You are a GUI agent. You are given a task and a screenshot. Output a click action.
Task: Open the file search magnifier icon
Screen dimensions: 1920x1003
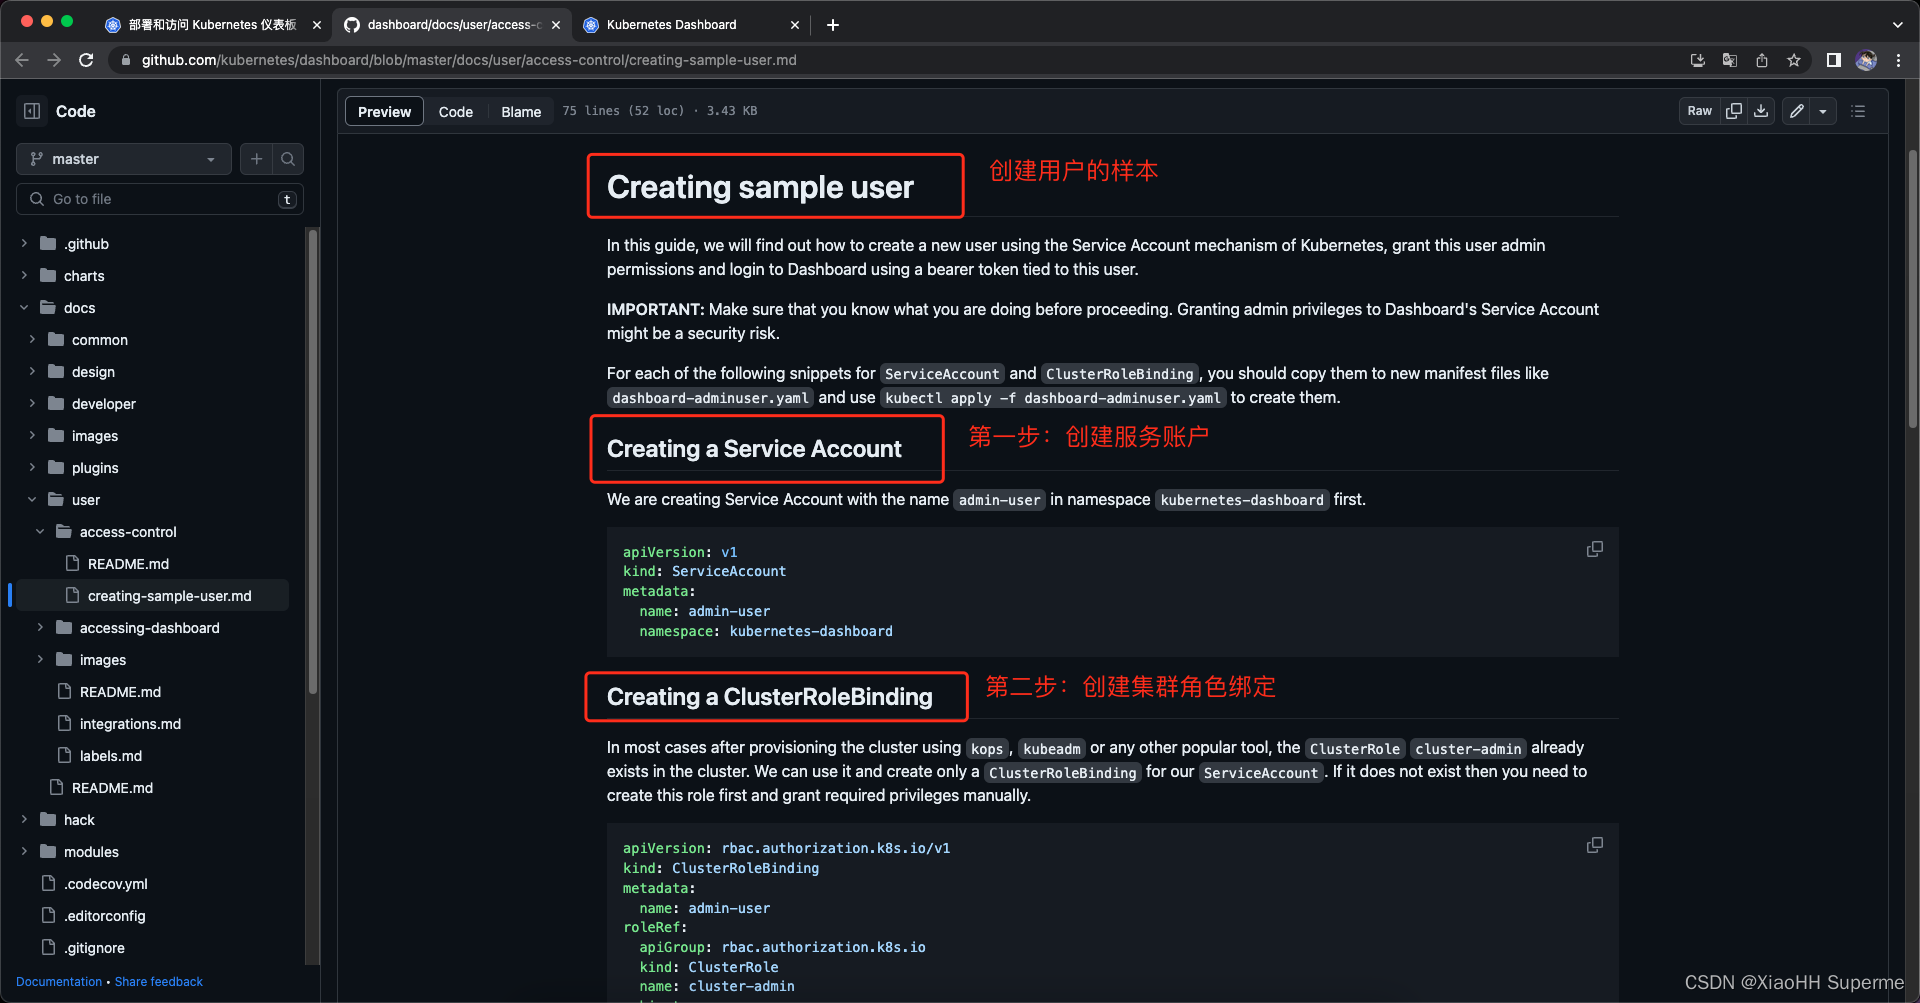288,159
